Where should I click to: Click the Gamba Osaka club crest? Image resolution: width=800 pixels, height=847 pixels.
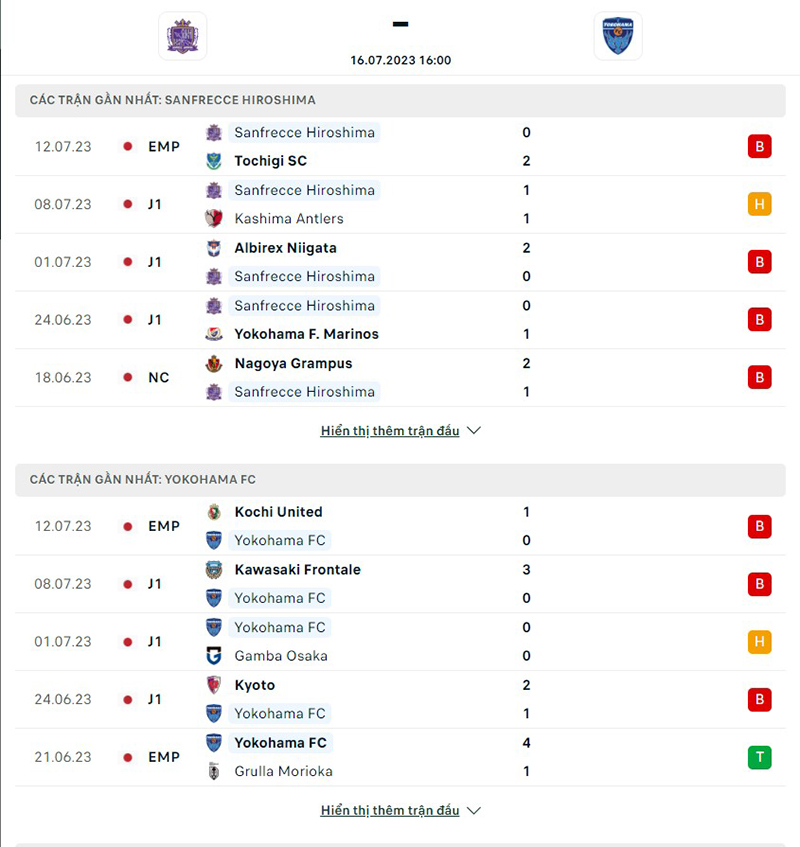[213, 656]
